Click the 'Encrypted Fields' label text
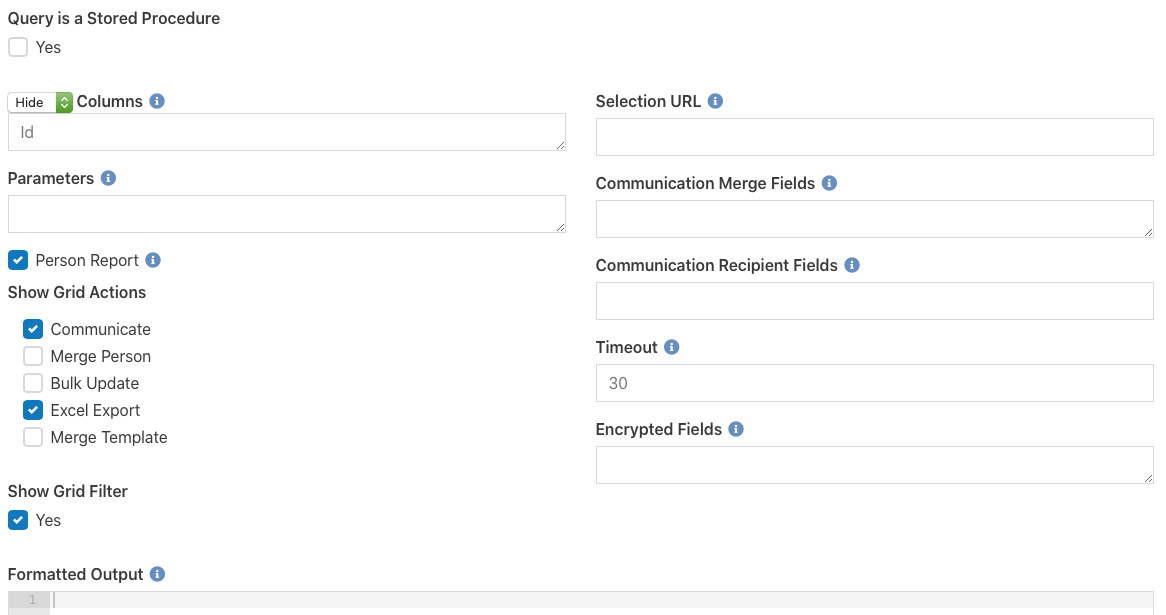The height and width of the screenshot is (615, 1166). (x=659, y=429)
